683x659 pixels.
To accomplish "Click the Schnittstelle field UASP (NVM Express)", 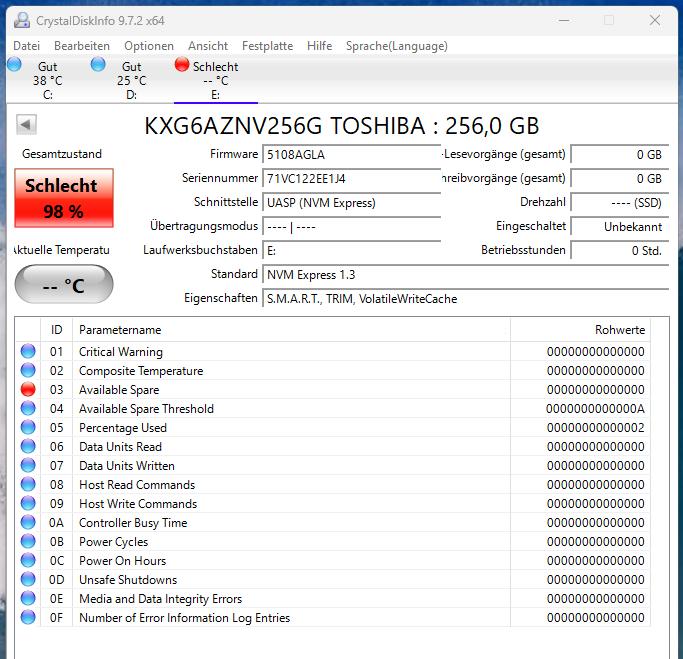I will tap(352, 203).
